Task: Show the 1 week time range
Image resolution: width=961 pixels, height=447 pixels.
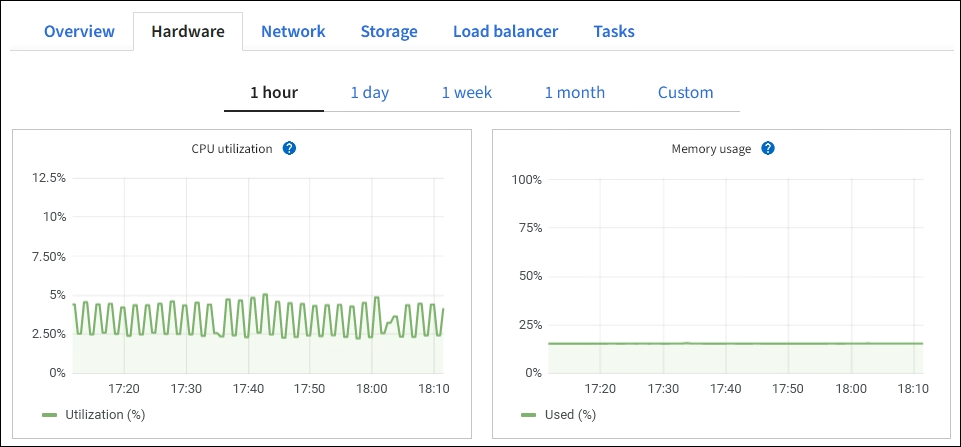Action: (467, 92)
